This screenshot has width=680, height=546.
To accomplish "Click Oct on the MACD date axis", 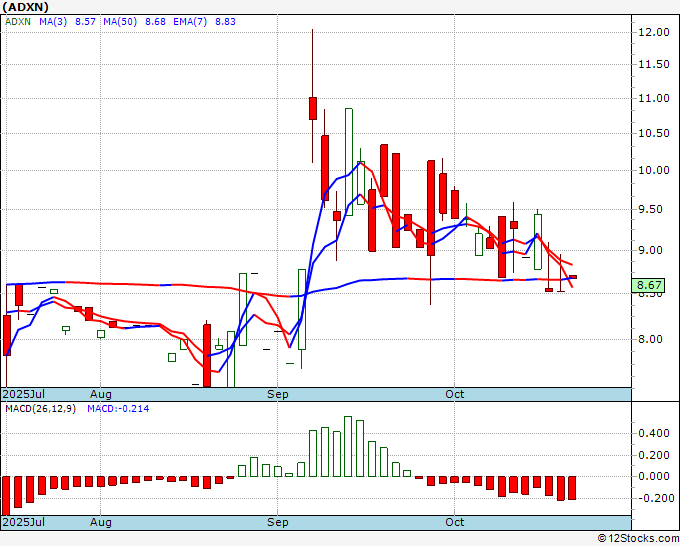I will [x=454, y=522].
